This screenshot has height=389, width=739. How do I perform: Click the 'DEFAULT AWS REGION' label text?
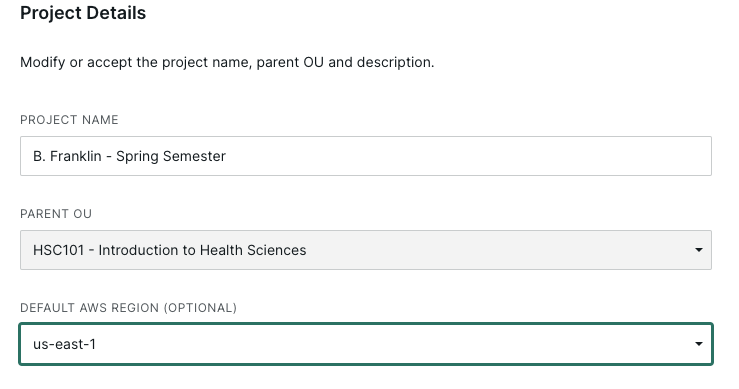pyautogui.click(x=90, y=308)
